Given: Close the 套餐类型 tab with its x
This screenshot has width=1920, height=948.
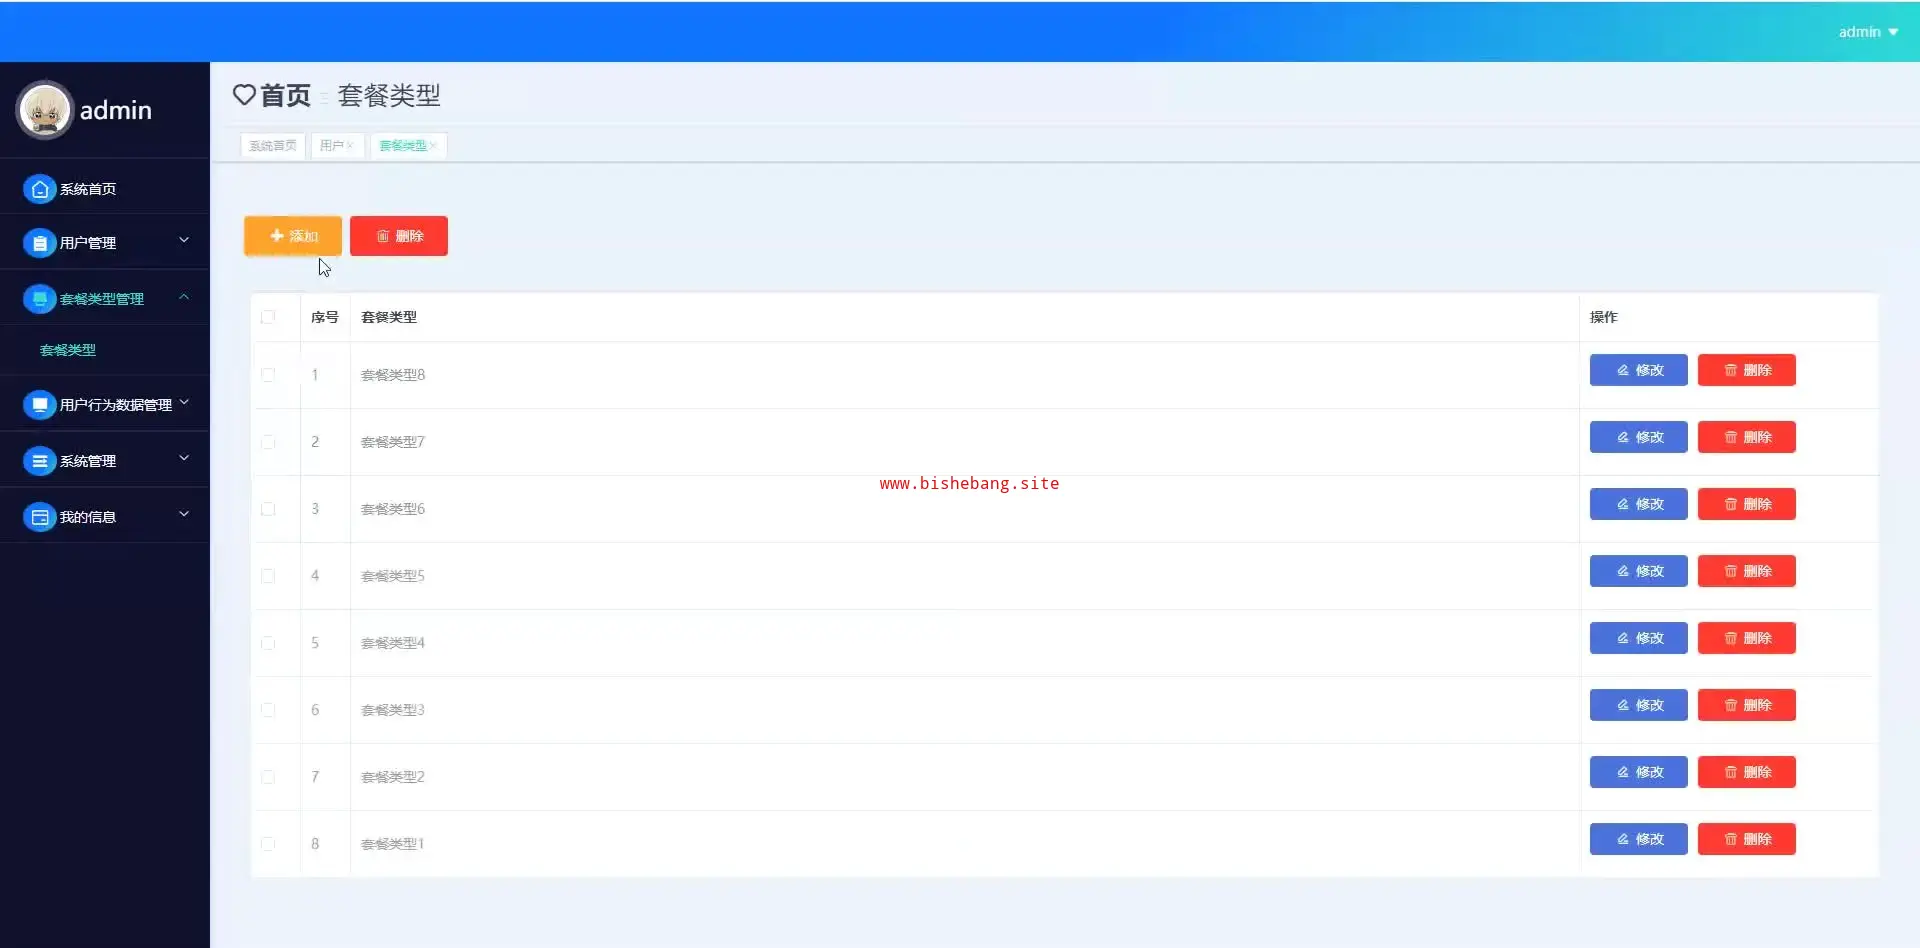Looking at the screenshot, I should 433,146.
